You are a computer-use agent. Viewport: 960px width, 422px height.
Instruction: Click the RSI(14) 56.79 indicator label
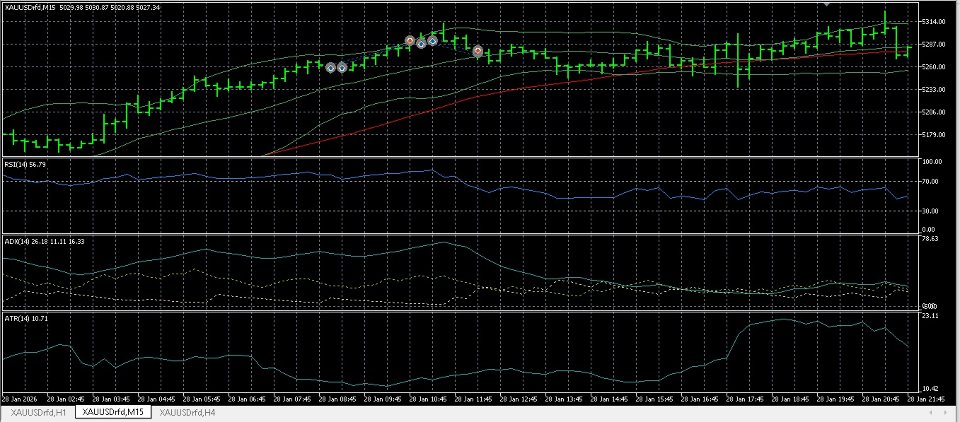pyautogui.click(x=26, y=164)
